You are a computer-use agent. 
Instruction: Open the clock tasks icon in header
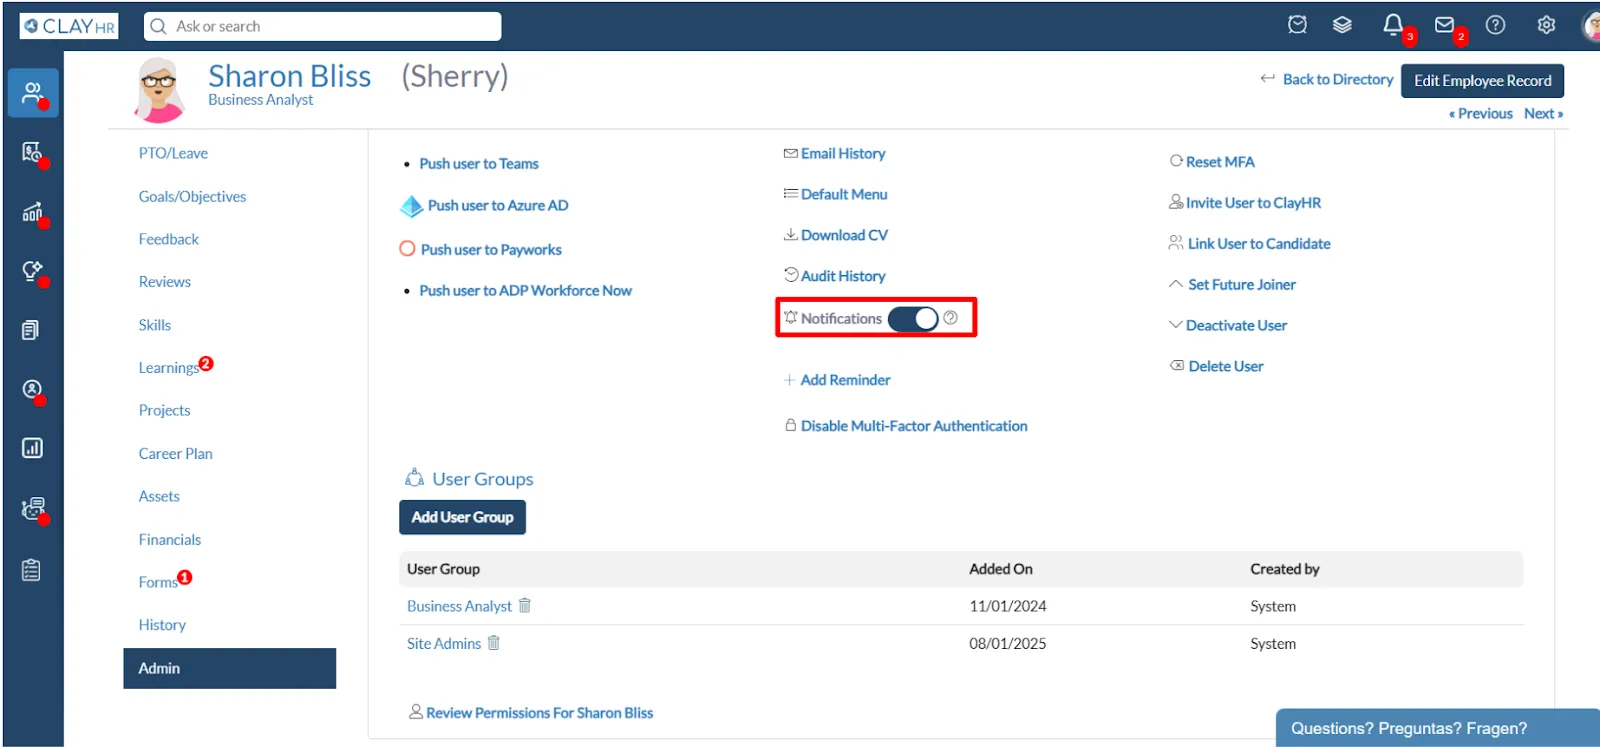click(x=1297, y=25)
